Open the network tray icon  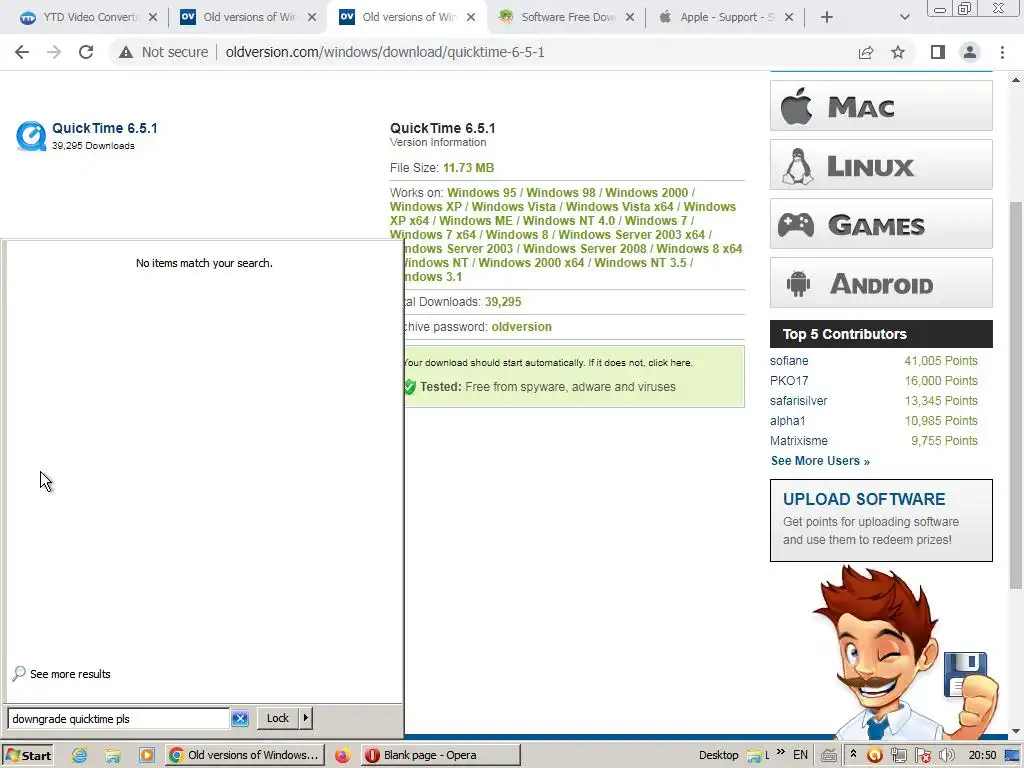(899, 756)
